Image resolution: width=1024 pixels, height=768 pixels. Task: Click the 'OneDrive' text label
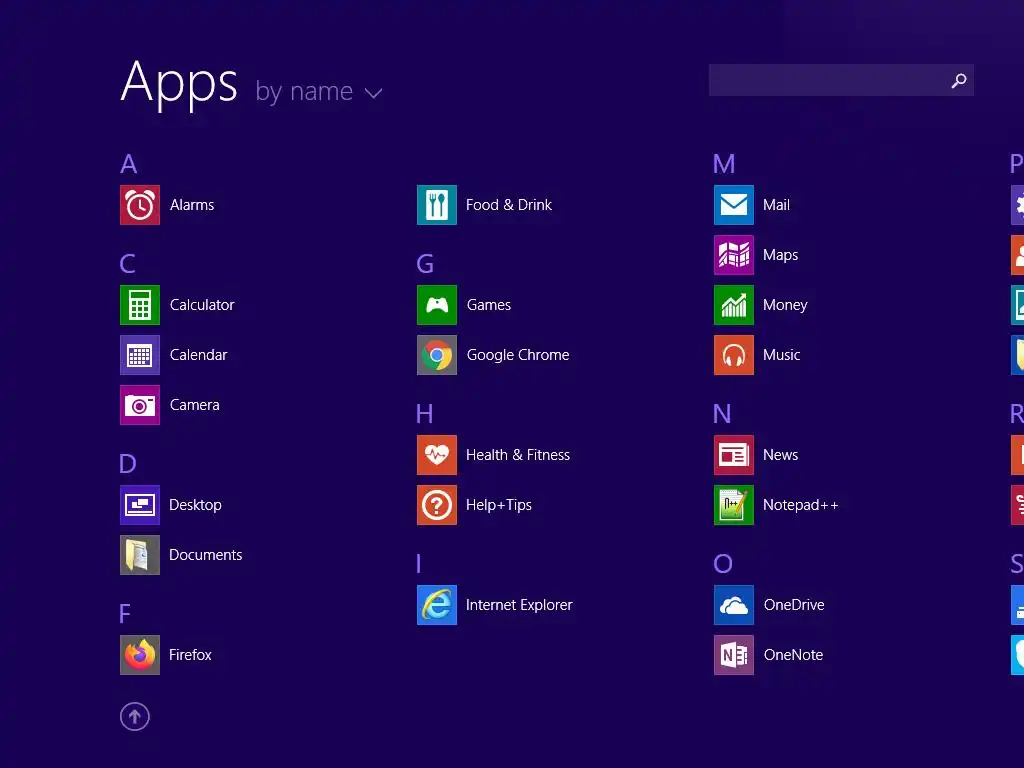pos(794,605)
